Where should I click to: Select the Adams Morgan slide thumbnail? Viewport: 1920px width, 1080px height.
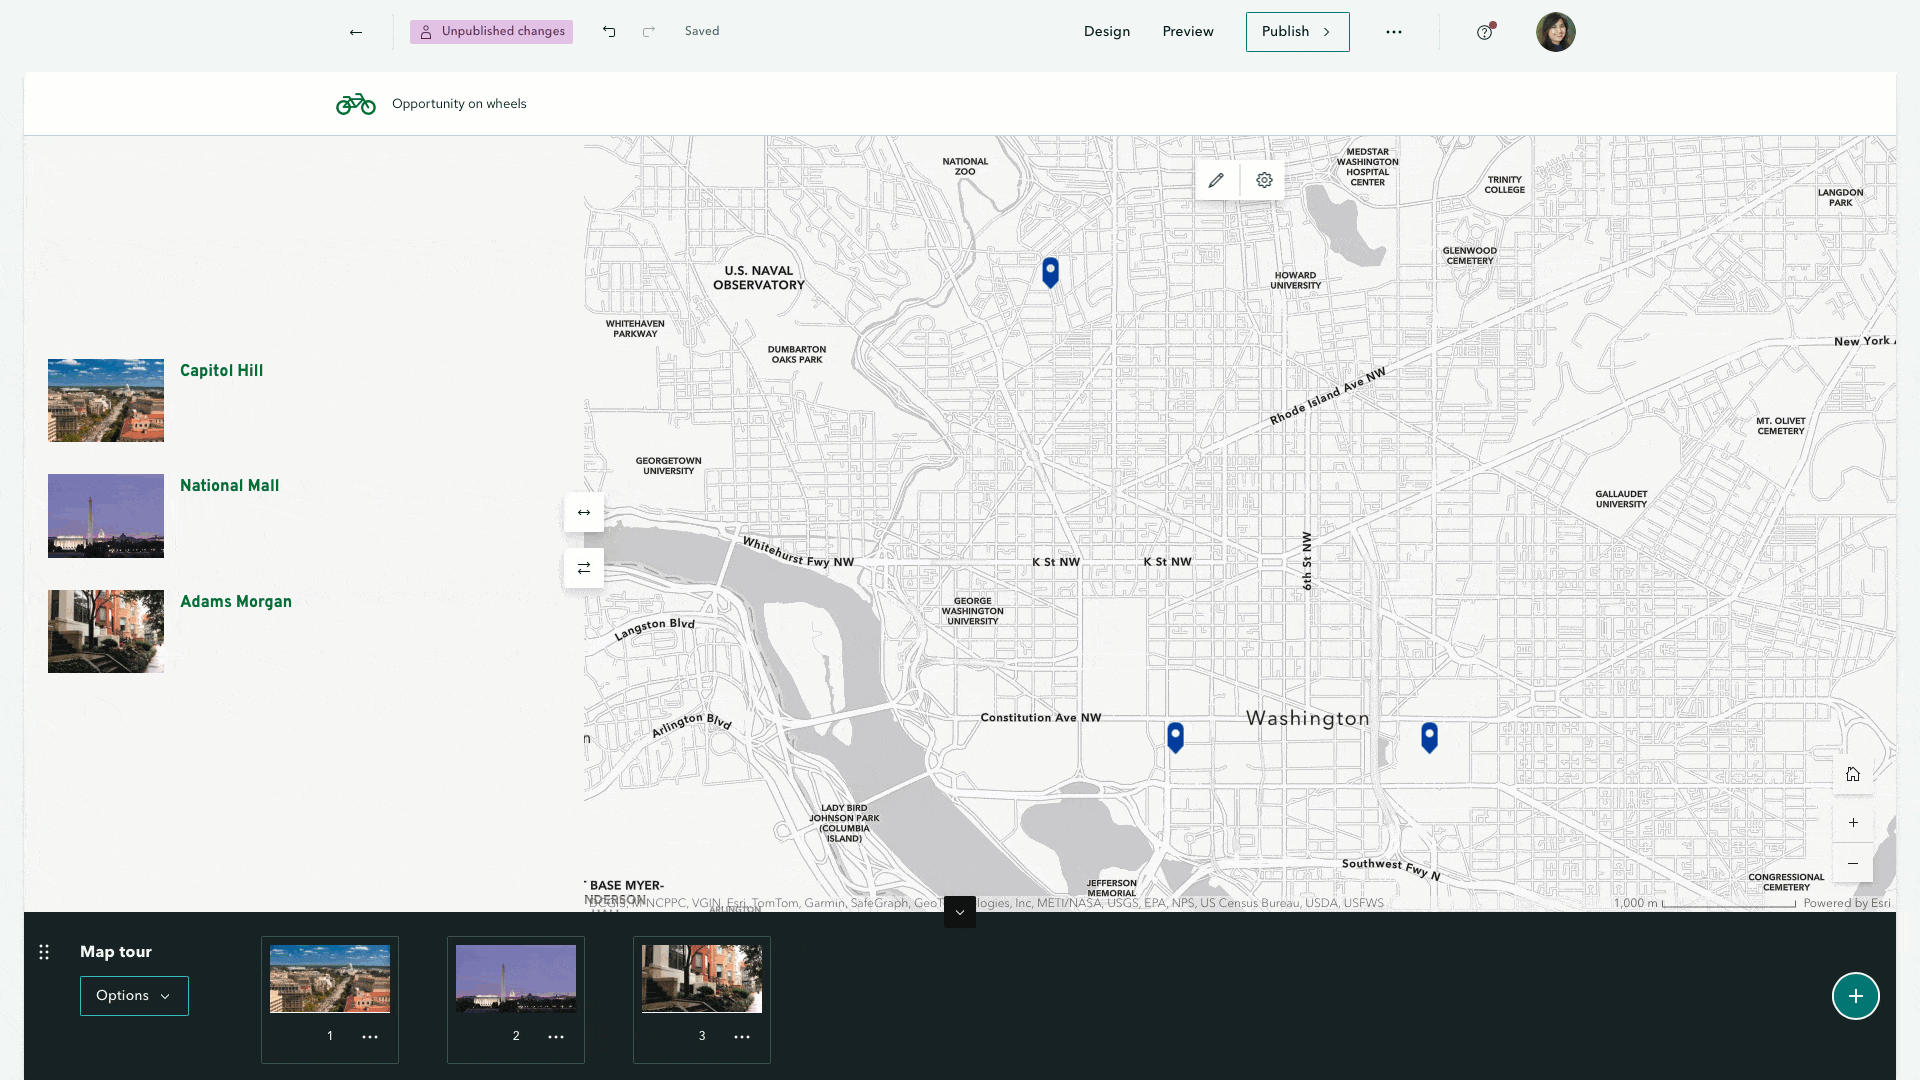(701, 978)
